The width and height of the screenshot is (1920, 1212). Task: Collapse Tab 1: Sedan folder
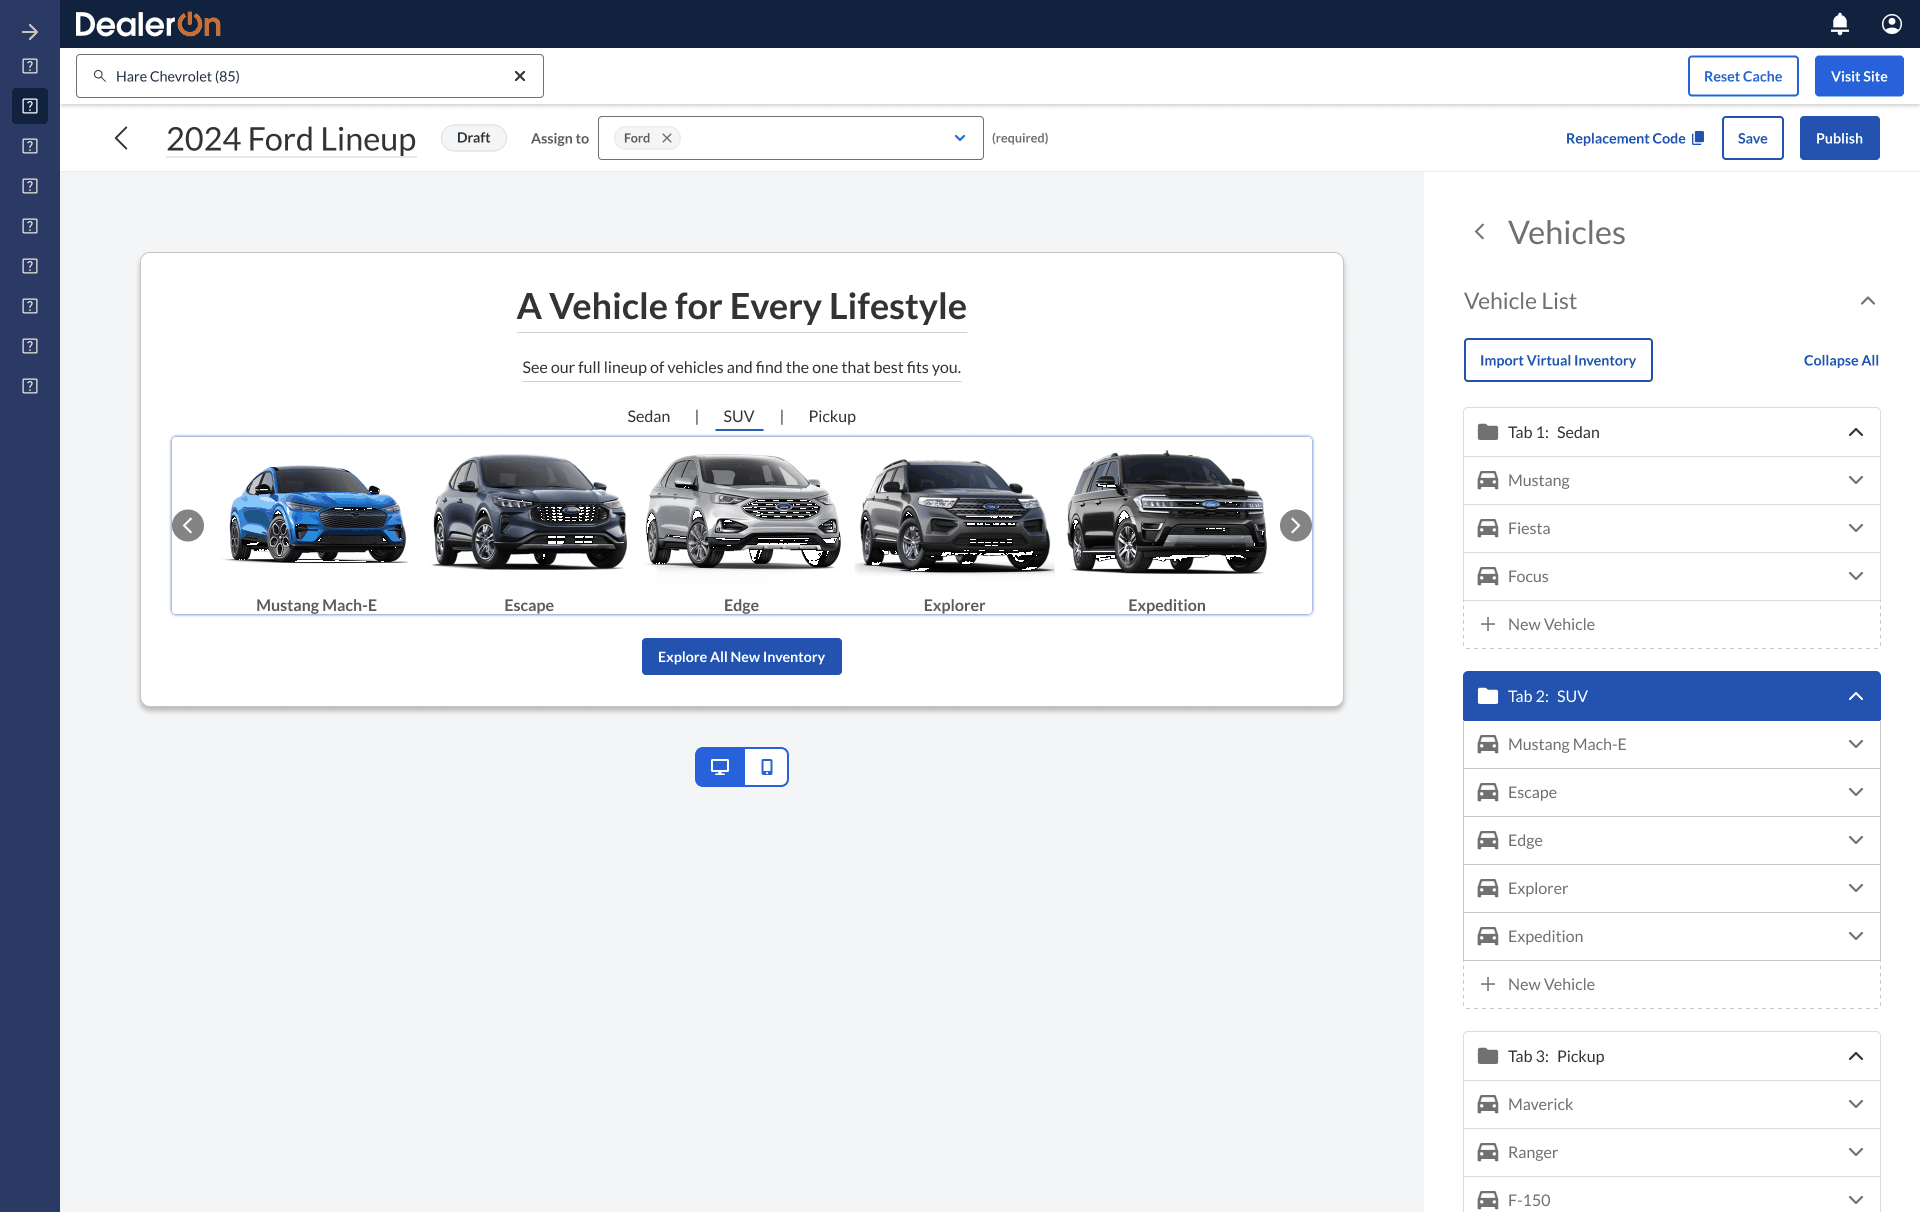1856,432
